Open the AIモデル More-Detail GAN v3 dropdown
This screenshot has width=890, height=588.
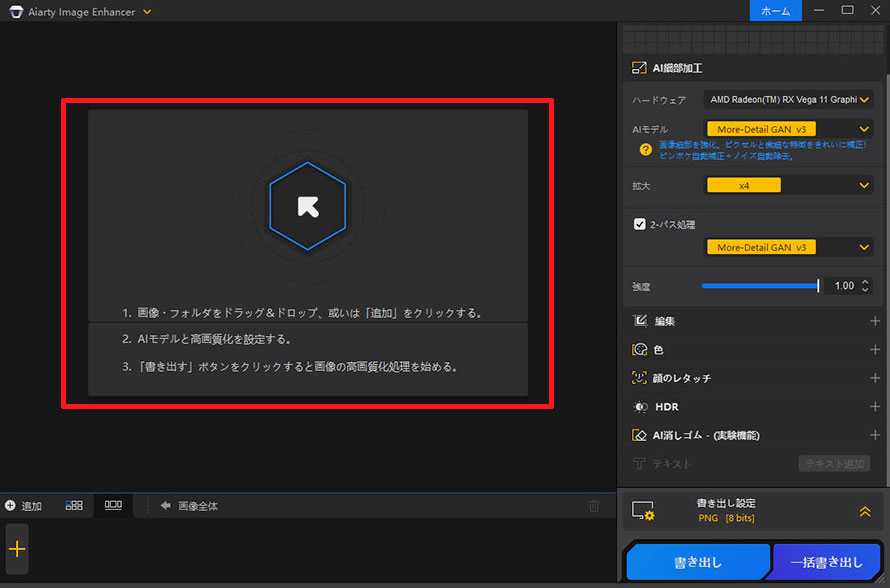tap(788, 129)
